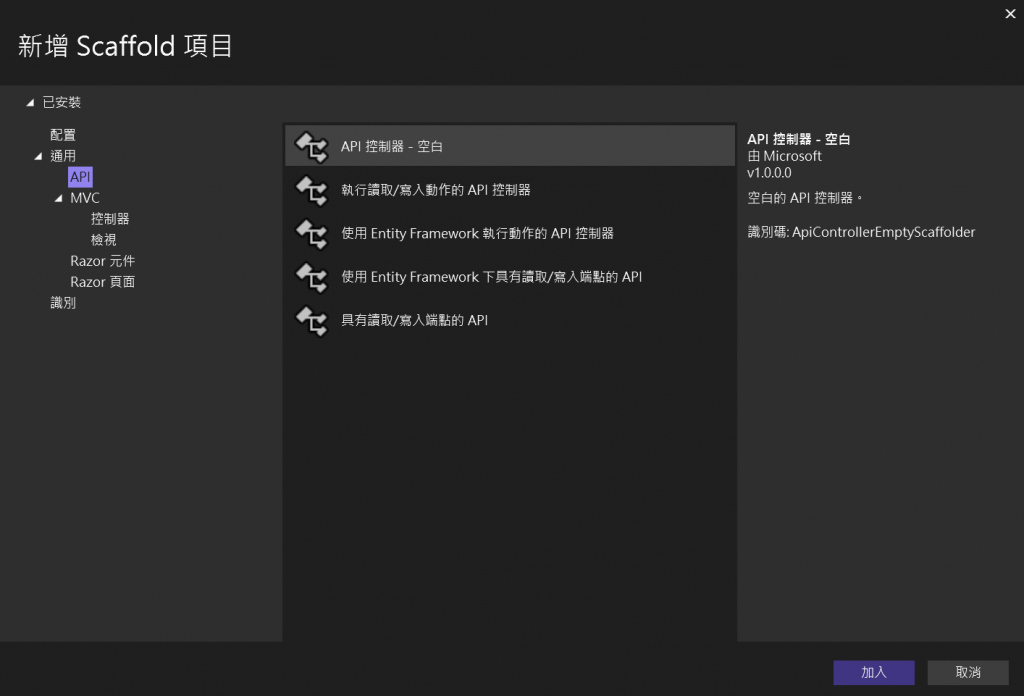
Task: Select the 配置 category
Action: [x=63, y=134]
